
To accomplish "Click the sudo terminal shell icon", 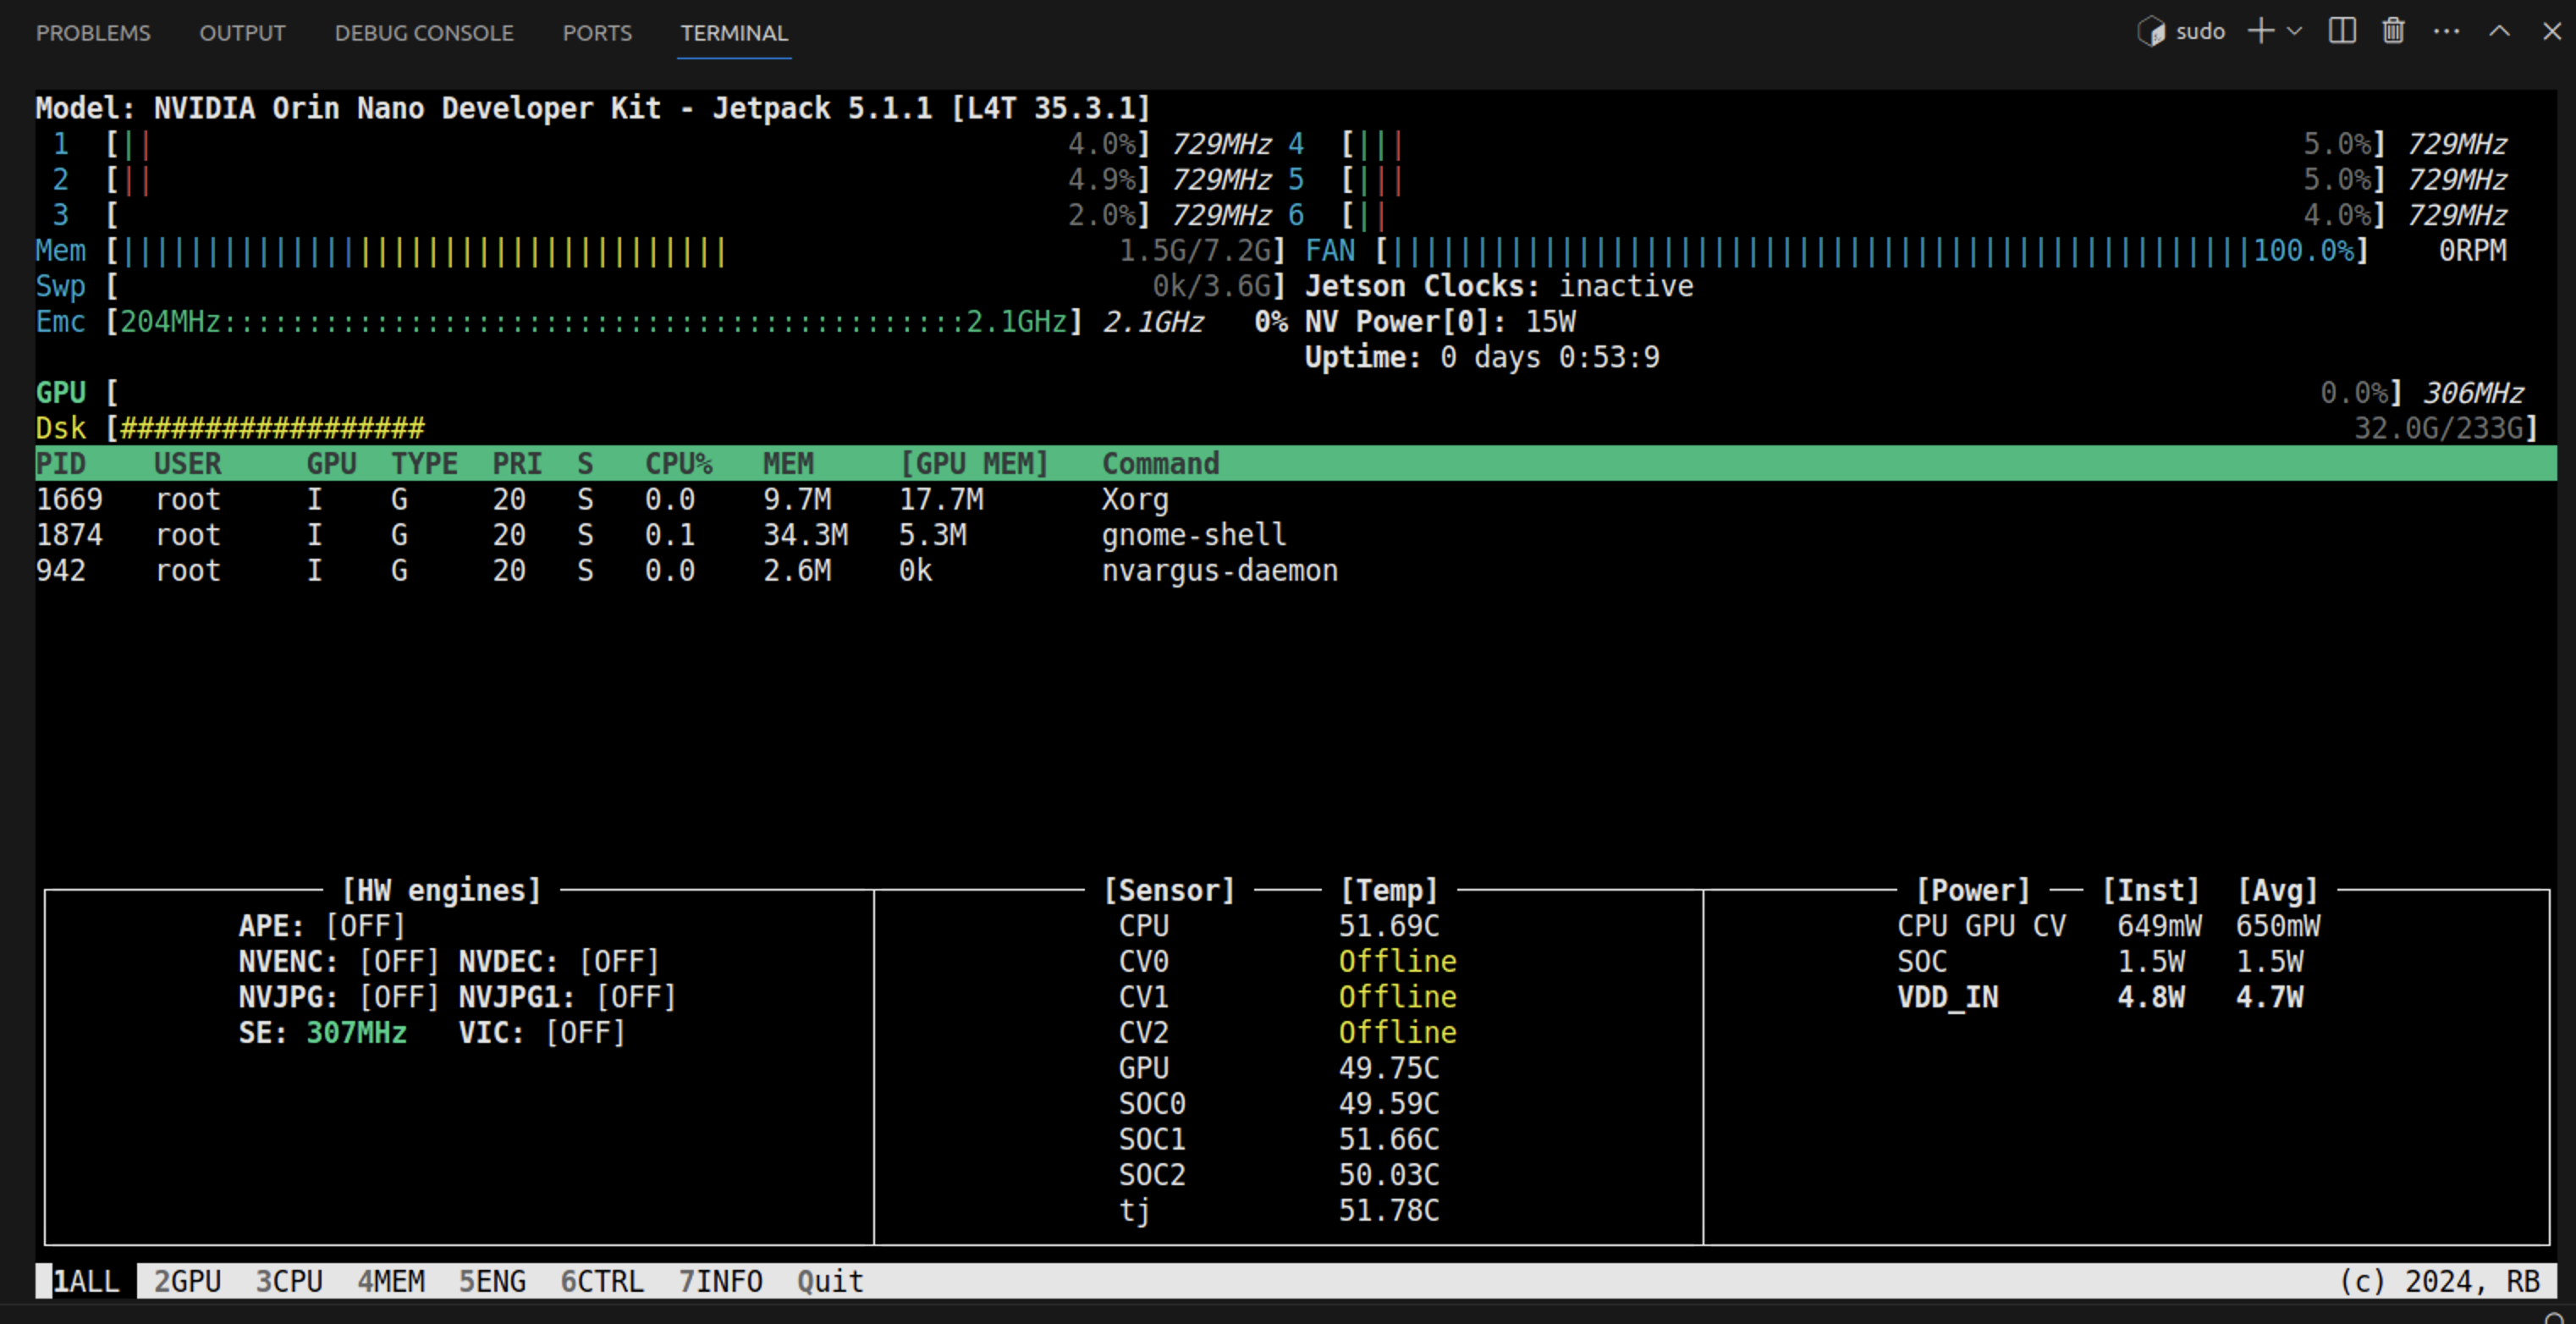I will coord(2150,32).
